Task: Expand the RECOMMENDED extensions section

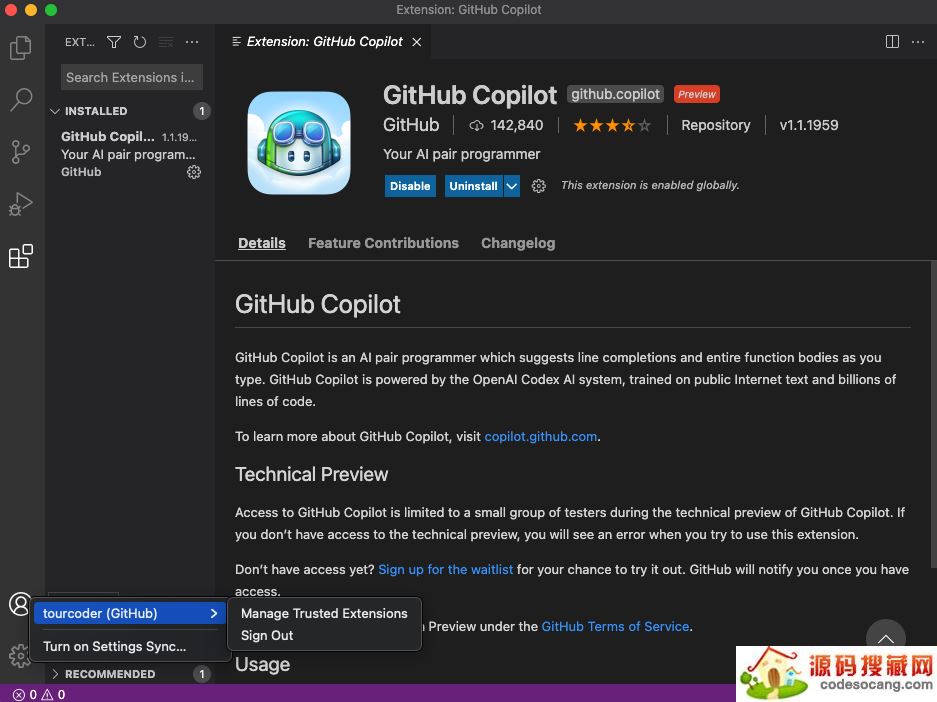Action: pos(56,674)
